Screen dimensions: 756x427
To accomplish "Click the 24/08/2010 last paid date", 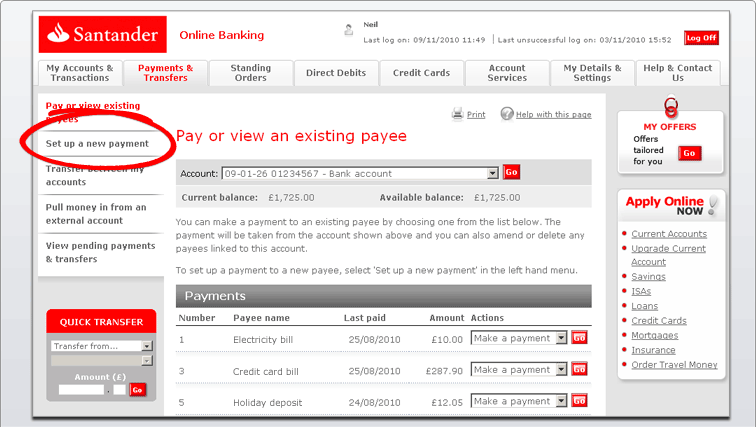I will pos(375,402).
